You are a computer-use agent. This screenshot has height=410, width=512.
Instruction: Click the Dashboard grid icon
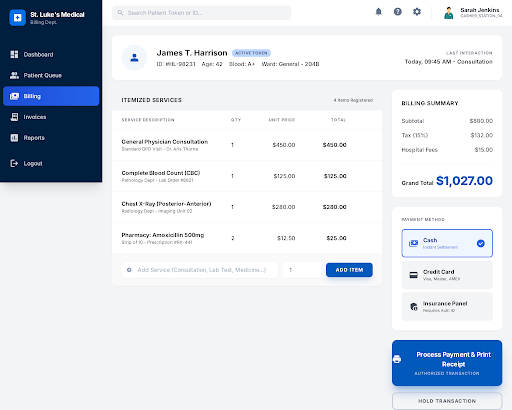pos(14,54)
